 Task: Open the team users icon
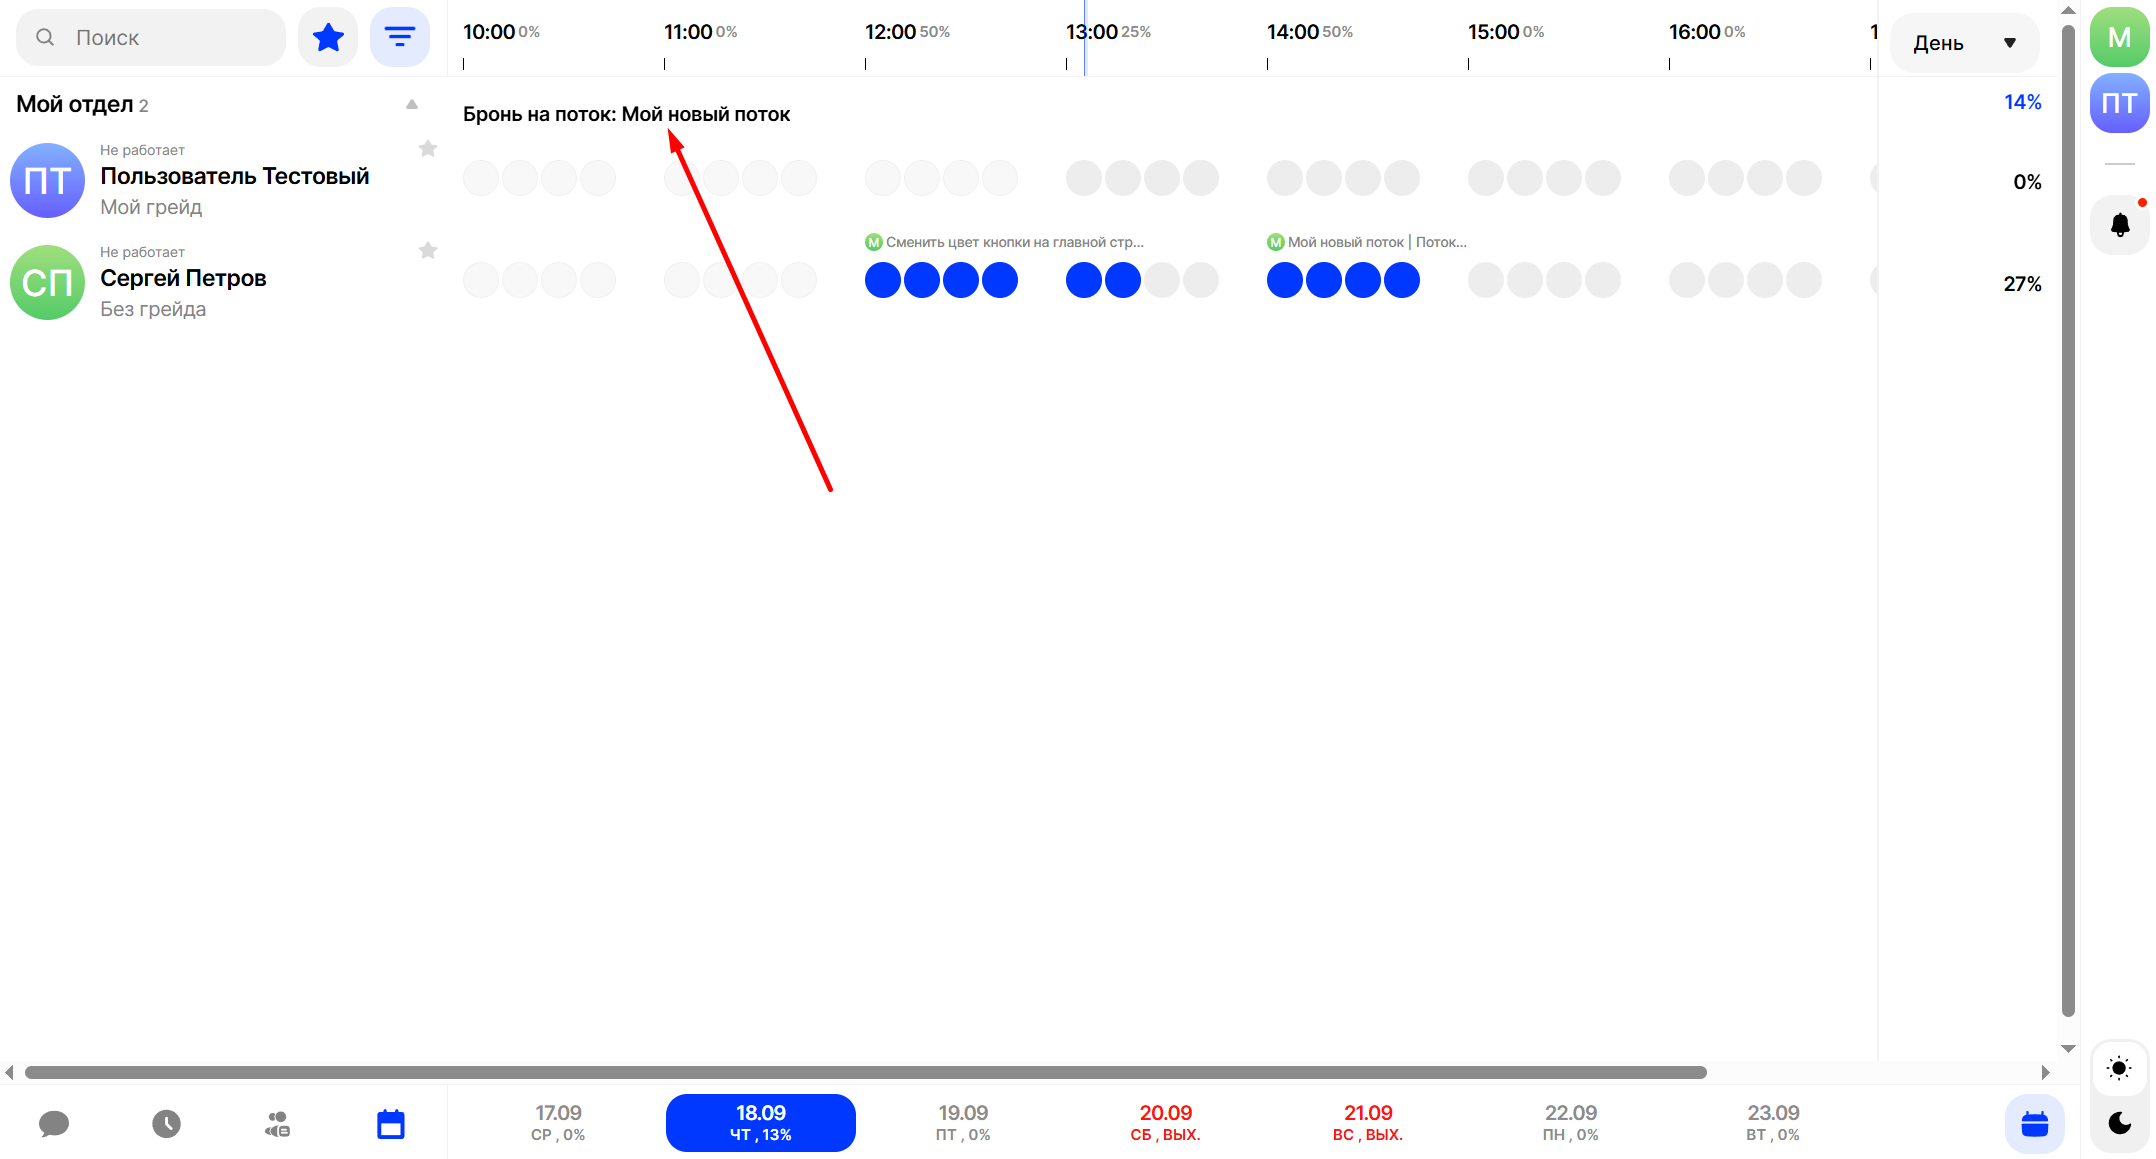tap(277, 1124)
